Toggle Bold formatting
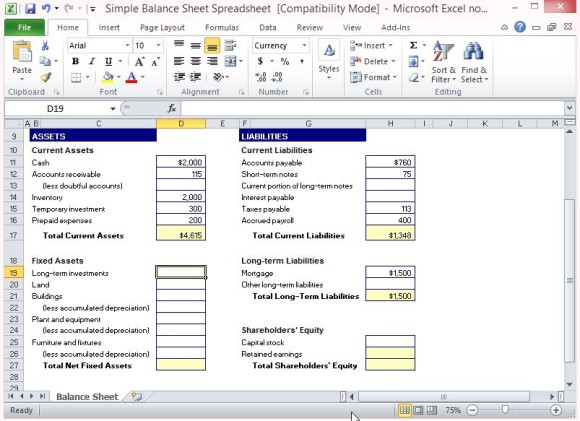This screenshot has height=421, width=580. coord(75,61)
